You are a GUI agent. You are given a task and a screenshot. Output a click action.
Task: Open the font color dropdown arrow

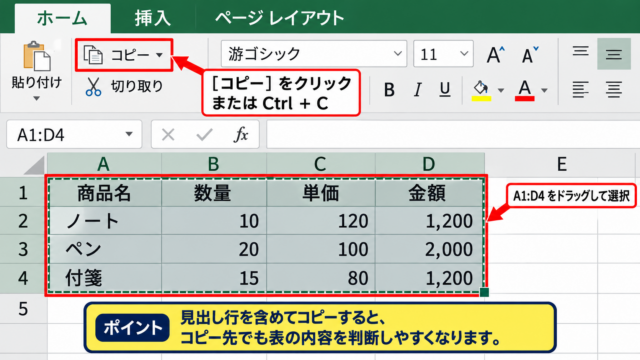pyautogui.click(x=544, y=90)
